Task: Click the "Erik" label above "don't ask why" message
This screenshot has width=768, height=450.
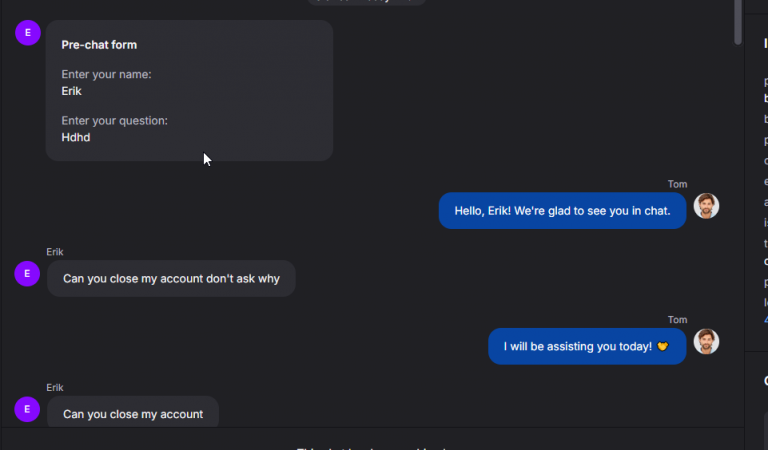Action: coord(55,252)
